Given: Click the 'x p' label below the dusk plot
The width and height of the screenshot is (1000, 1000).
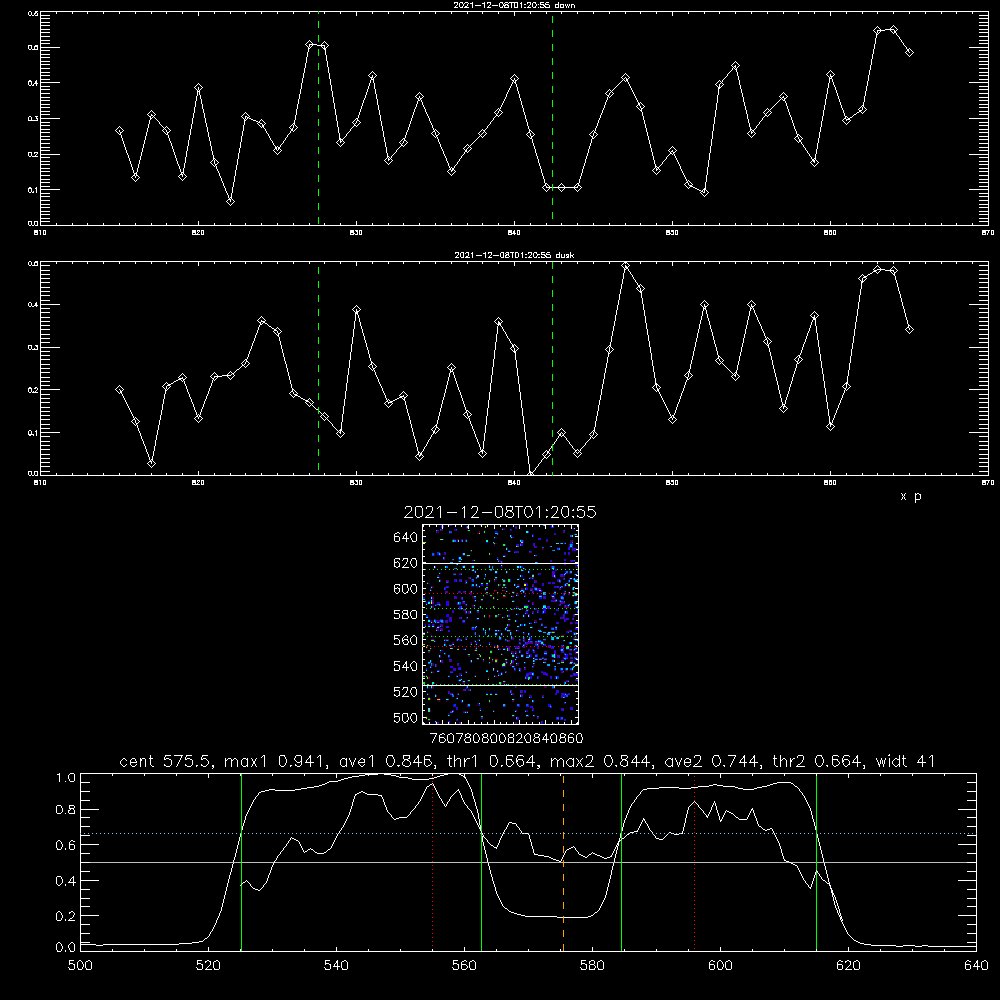Looking at the screenshot, I should (911, 496).
